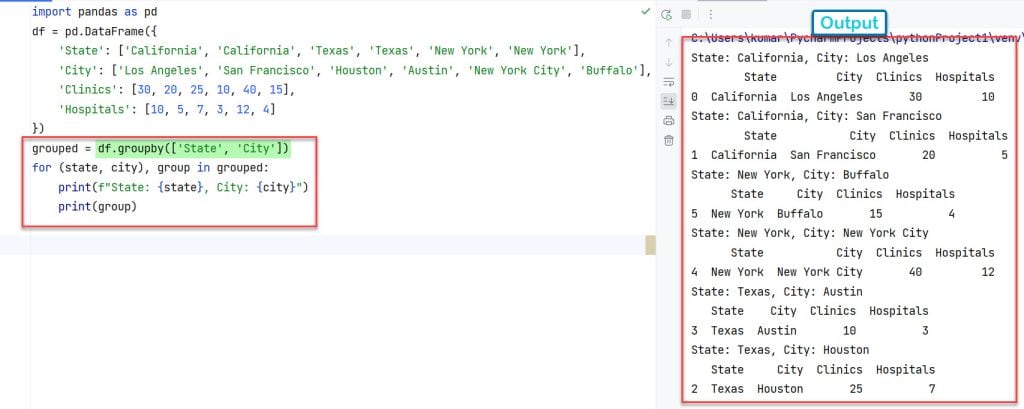Click the output row '3 Texas Austin'
1024x409 pixels.
pyautogui.click(x=810, y=331)
